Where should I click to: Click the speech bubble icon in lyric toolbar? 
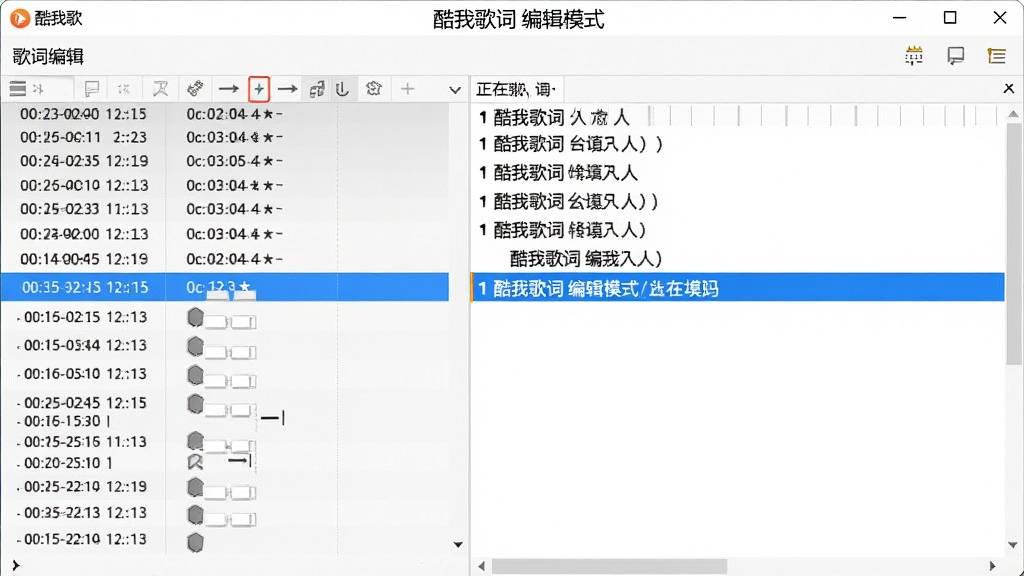tap(92, 89)
